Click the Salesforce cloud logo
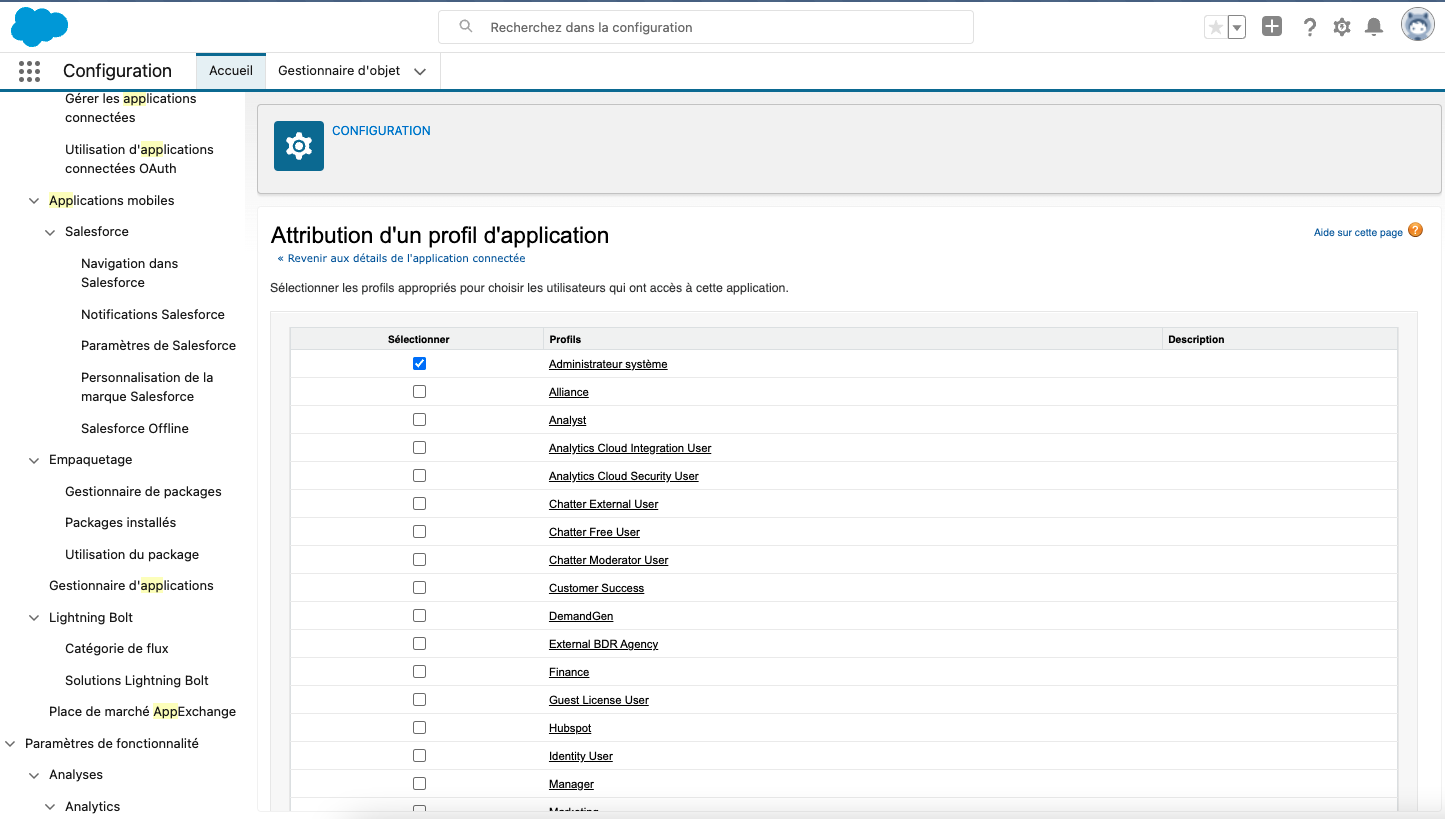The height and width of the screenshot is (819, 1445). [x=39, y=27]
